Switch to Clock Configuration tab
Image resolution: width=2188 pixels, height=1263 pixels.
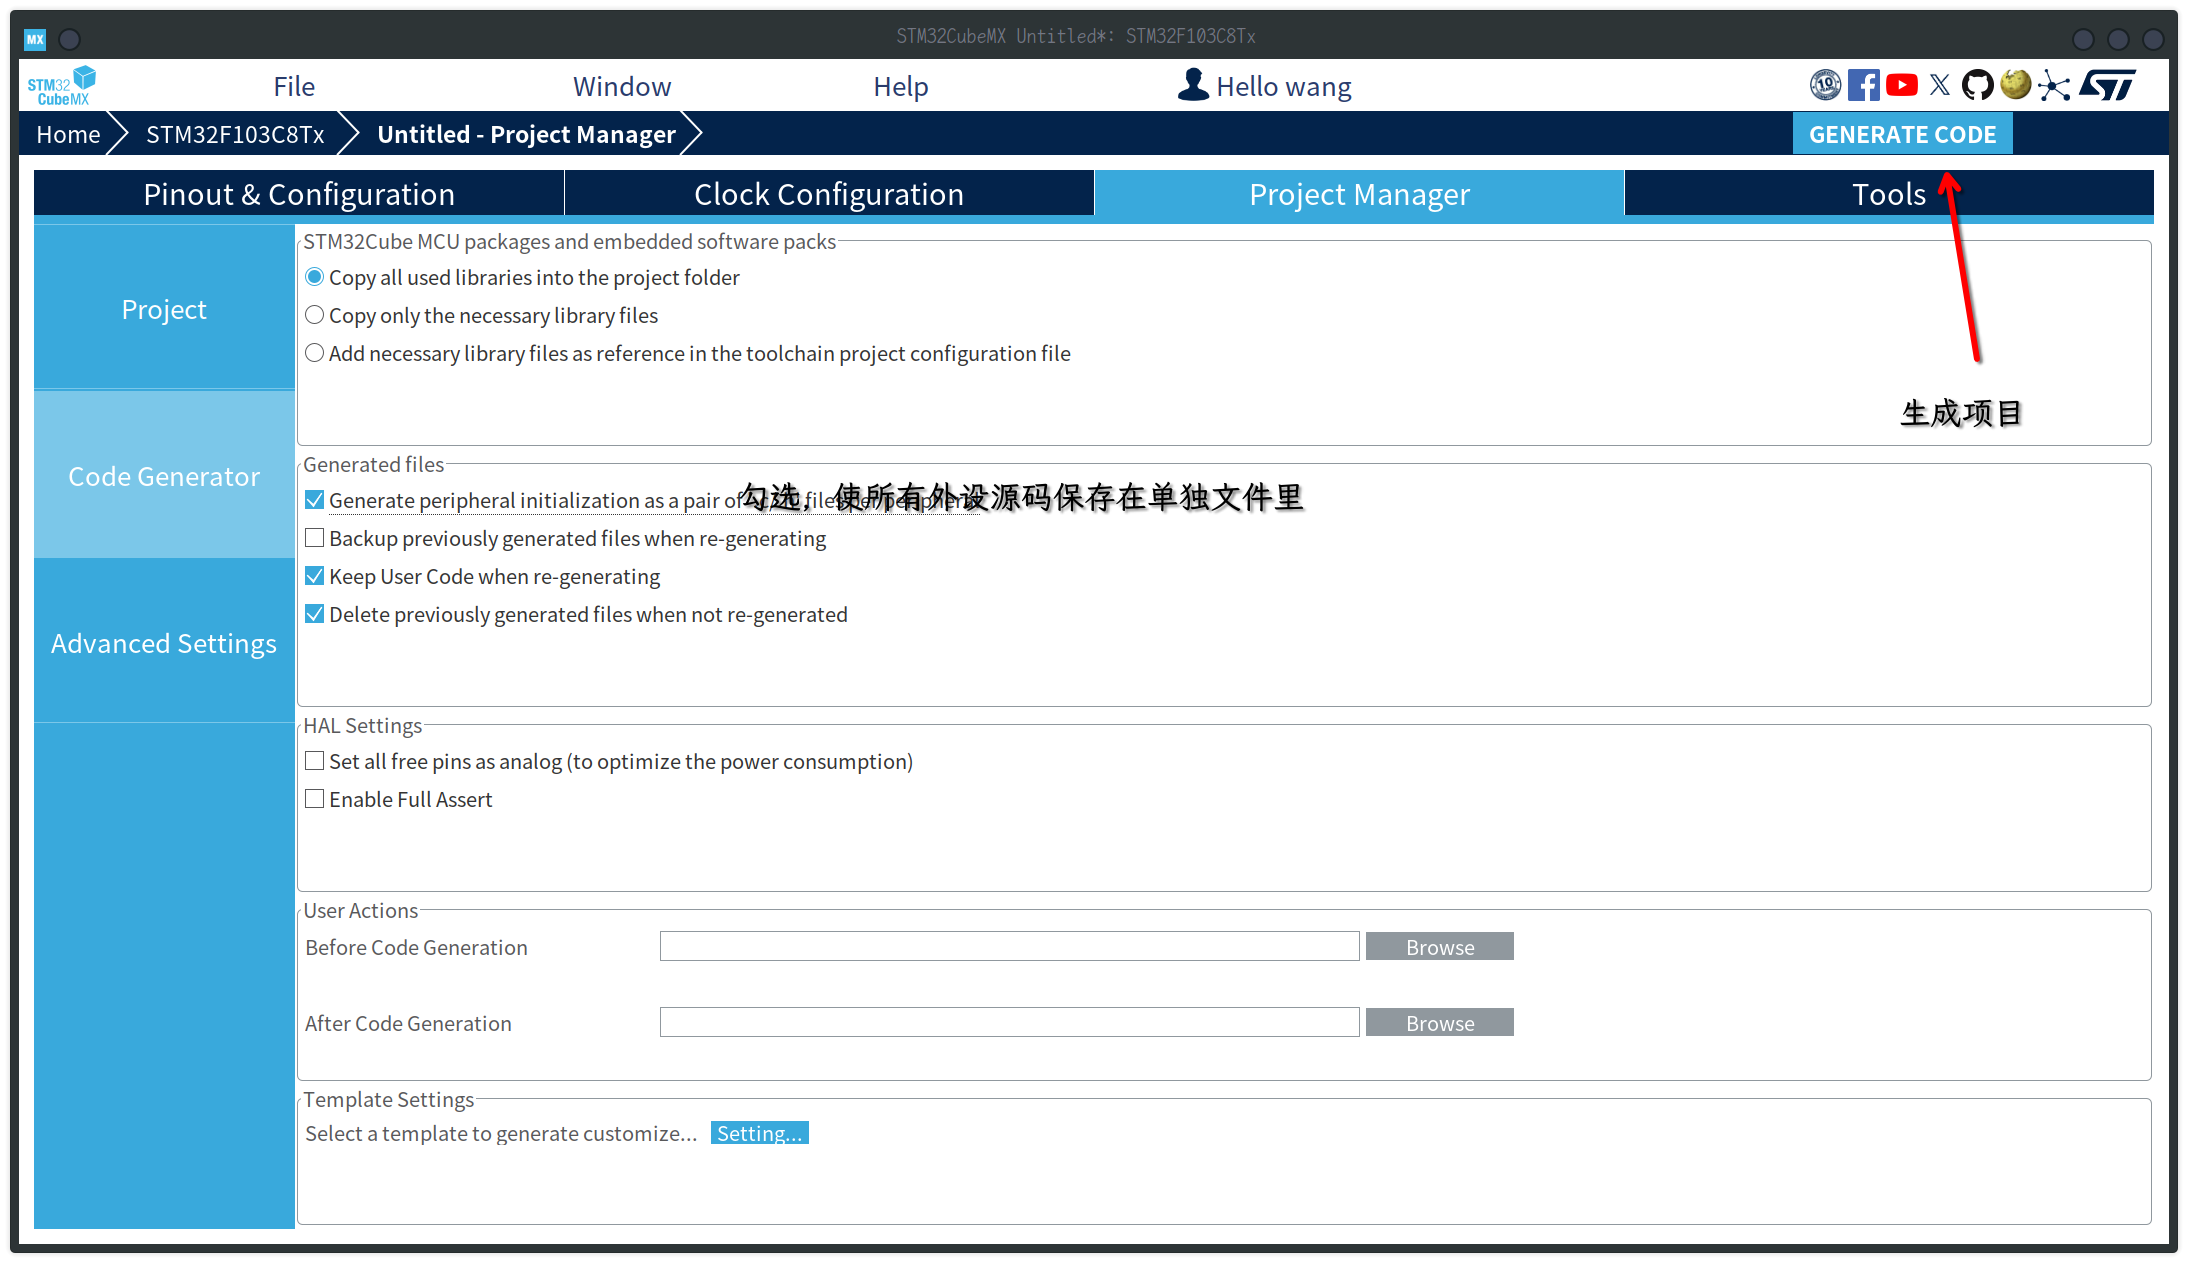(829, 194)
